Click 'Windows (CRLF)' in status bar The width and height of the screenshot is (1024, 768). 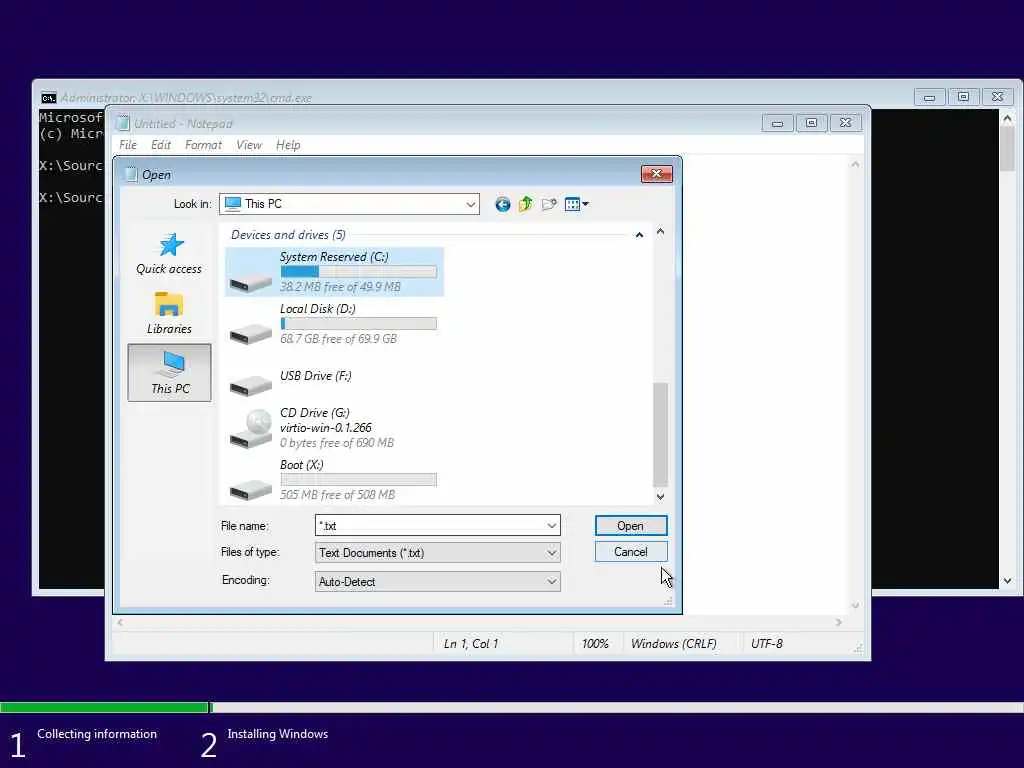[x=673, y=644]
